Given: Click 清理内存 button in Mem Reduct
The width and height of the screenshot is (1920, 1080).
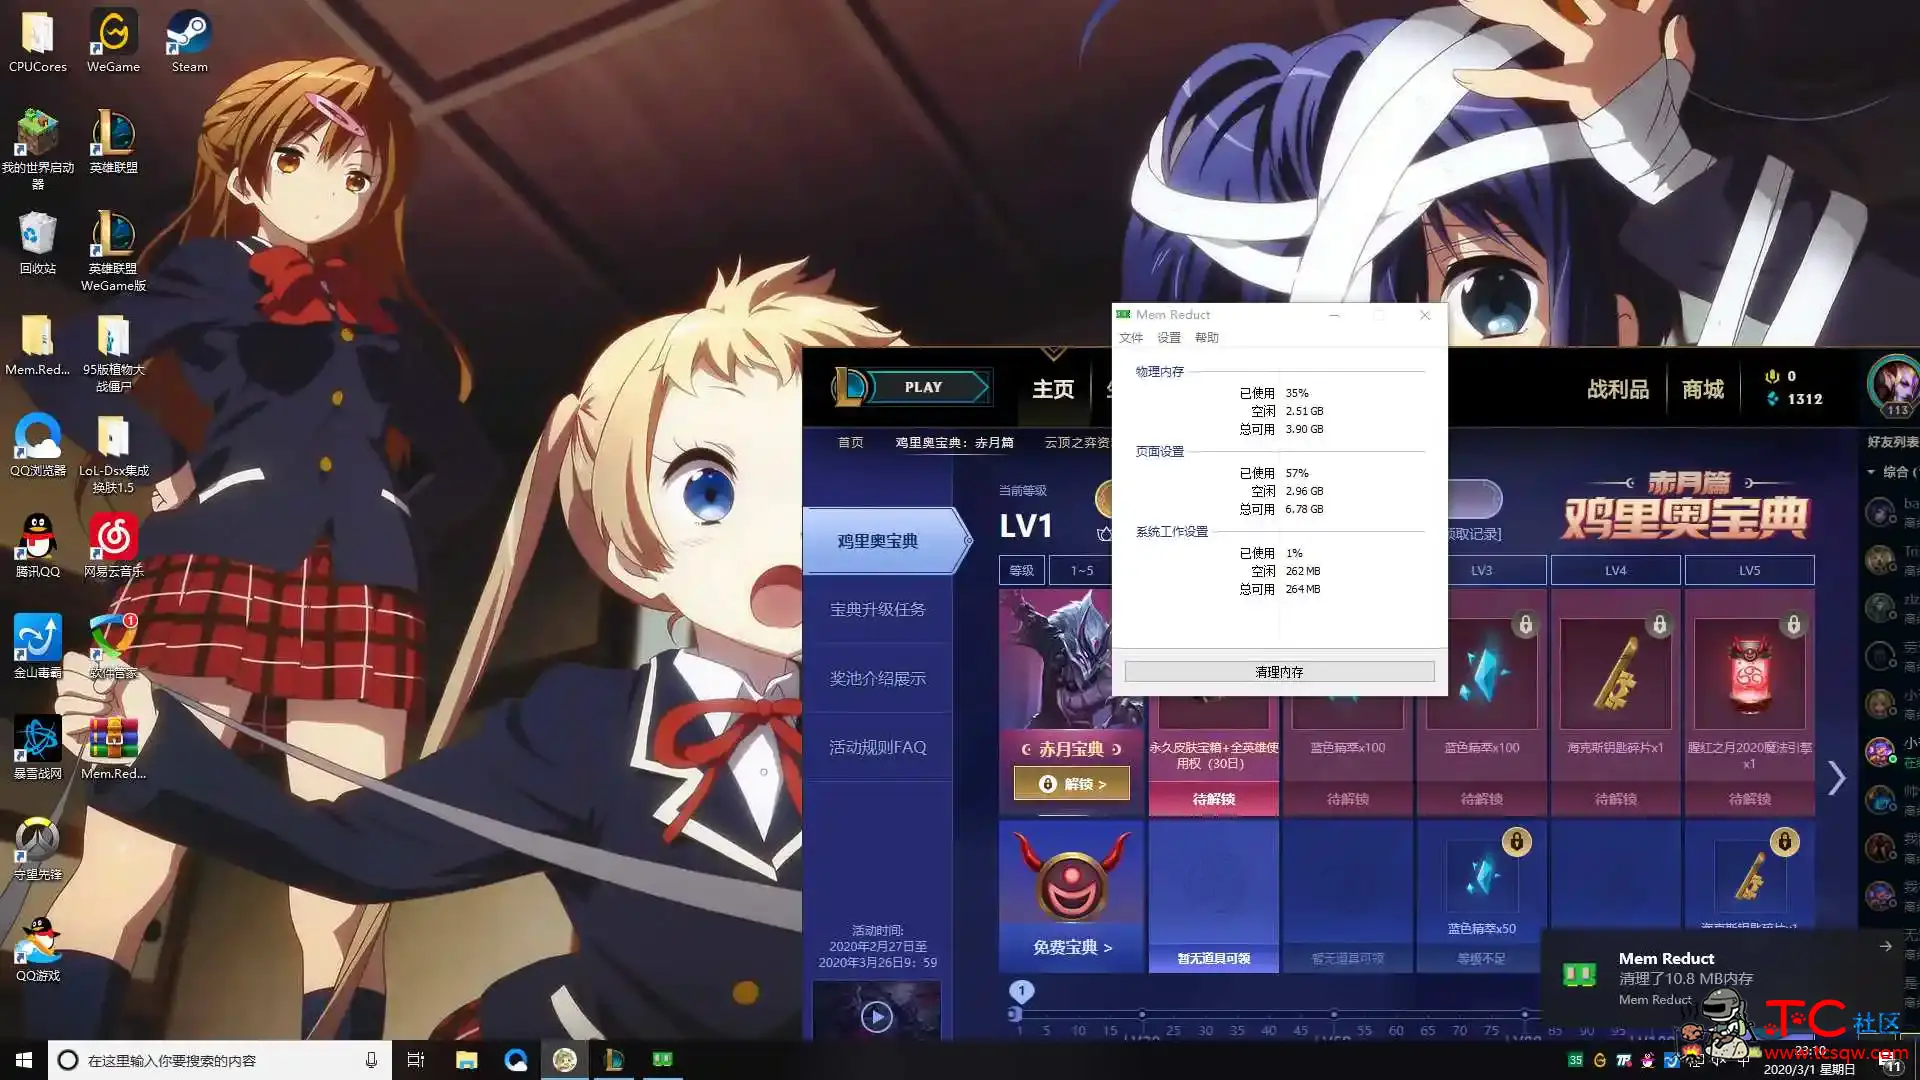Looking at the screenshot, I should pyautogui.click(x=1278, y=671).
